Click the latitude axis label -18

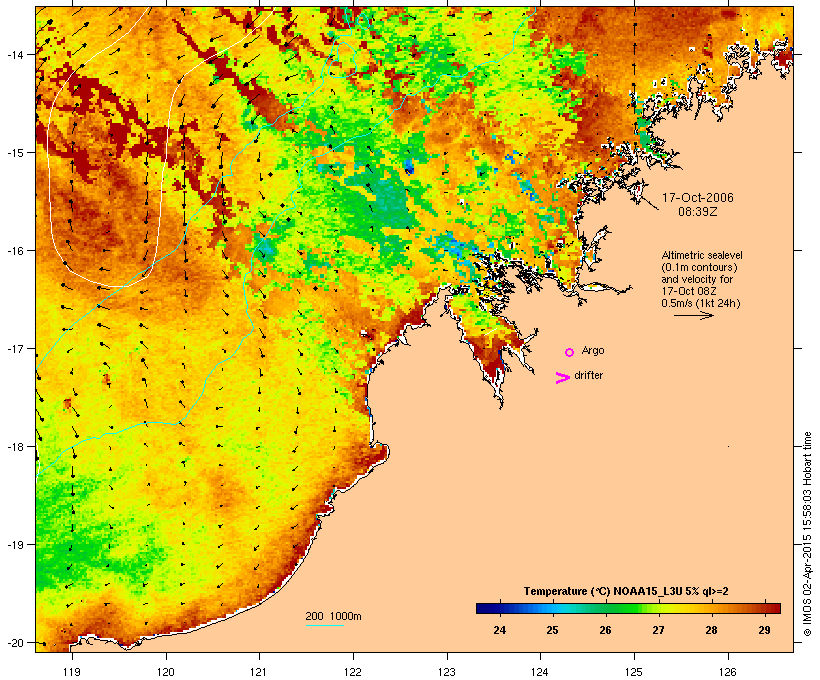point(14,446)
